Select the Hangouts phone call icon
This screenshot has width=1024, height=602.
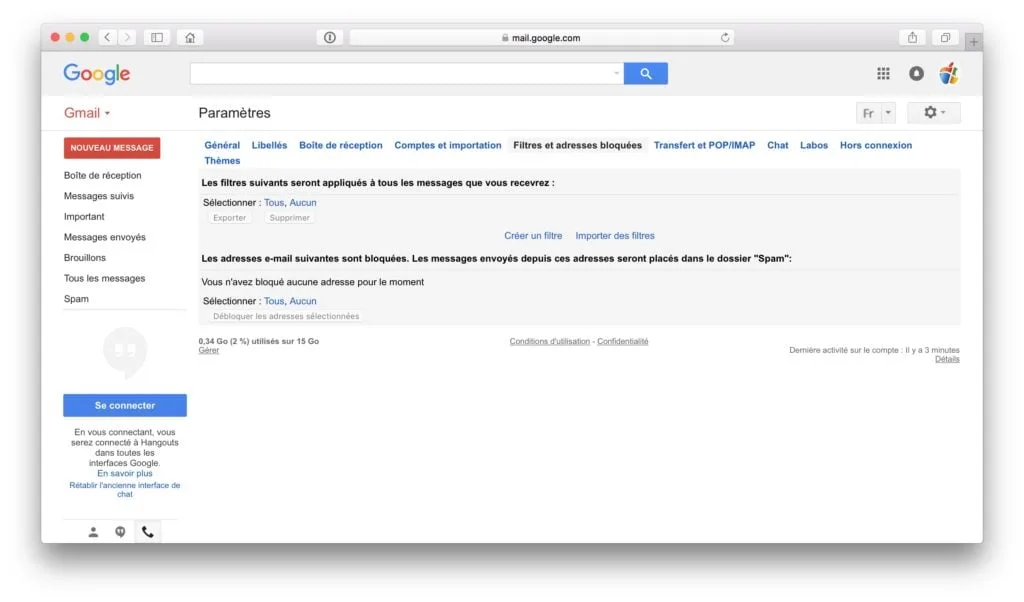click(148, 531)
